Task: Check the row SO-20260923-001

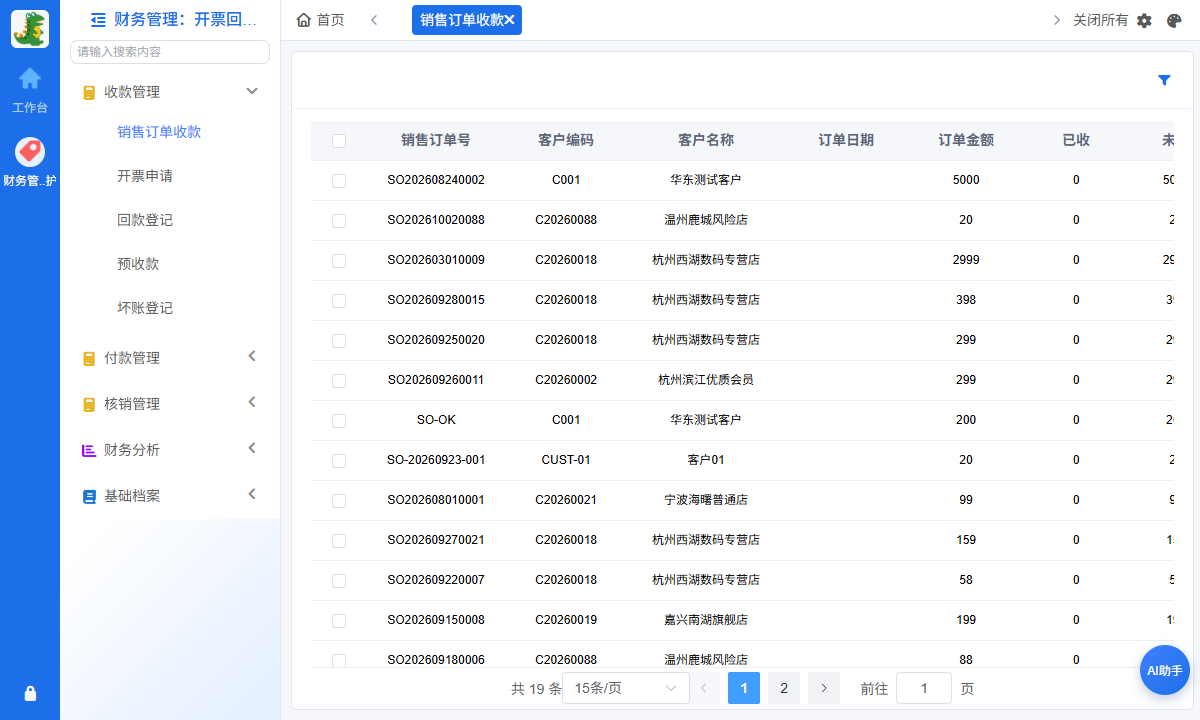Action: [x=339, y=461]
